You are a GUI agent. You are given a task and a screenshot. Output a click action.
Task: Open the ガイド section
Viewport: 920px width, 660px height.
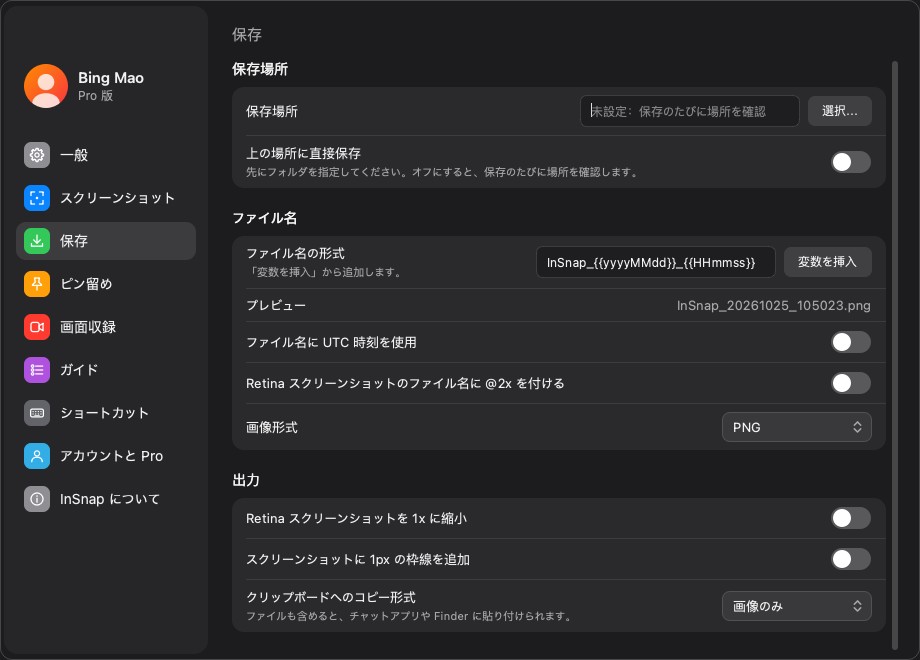(x=106, y=370)
